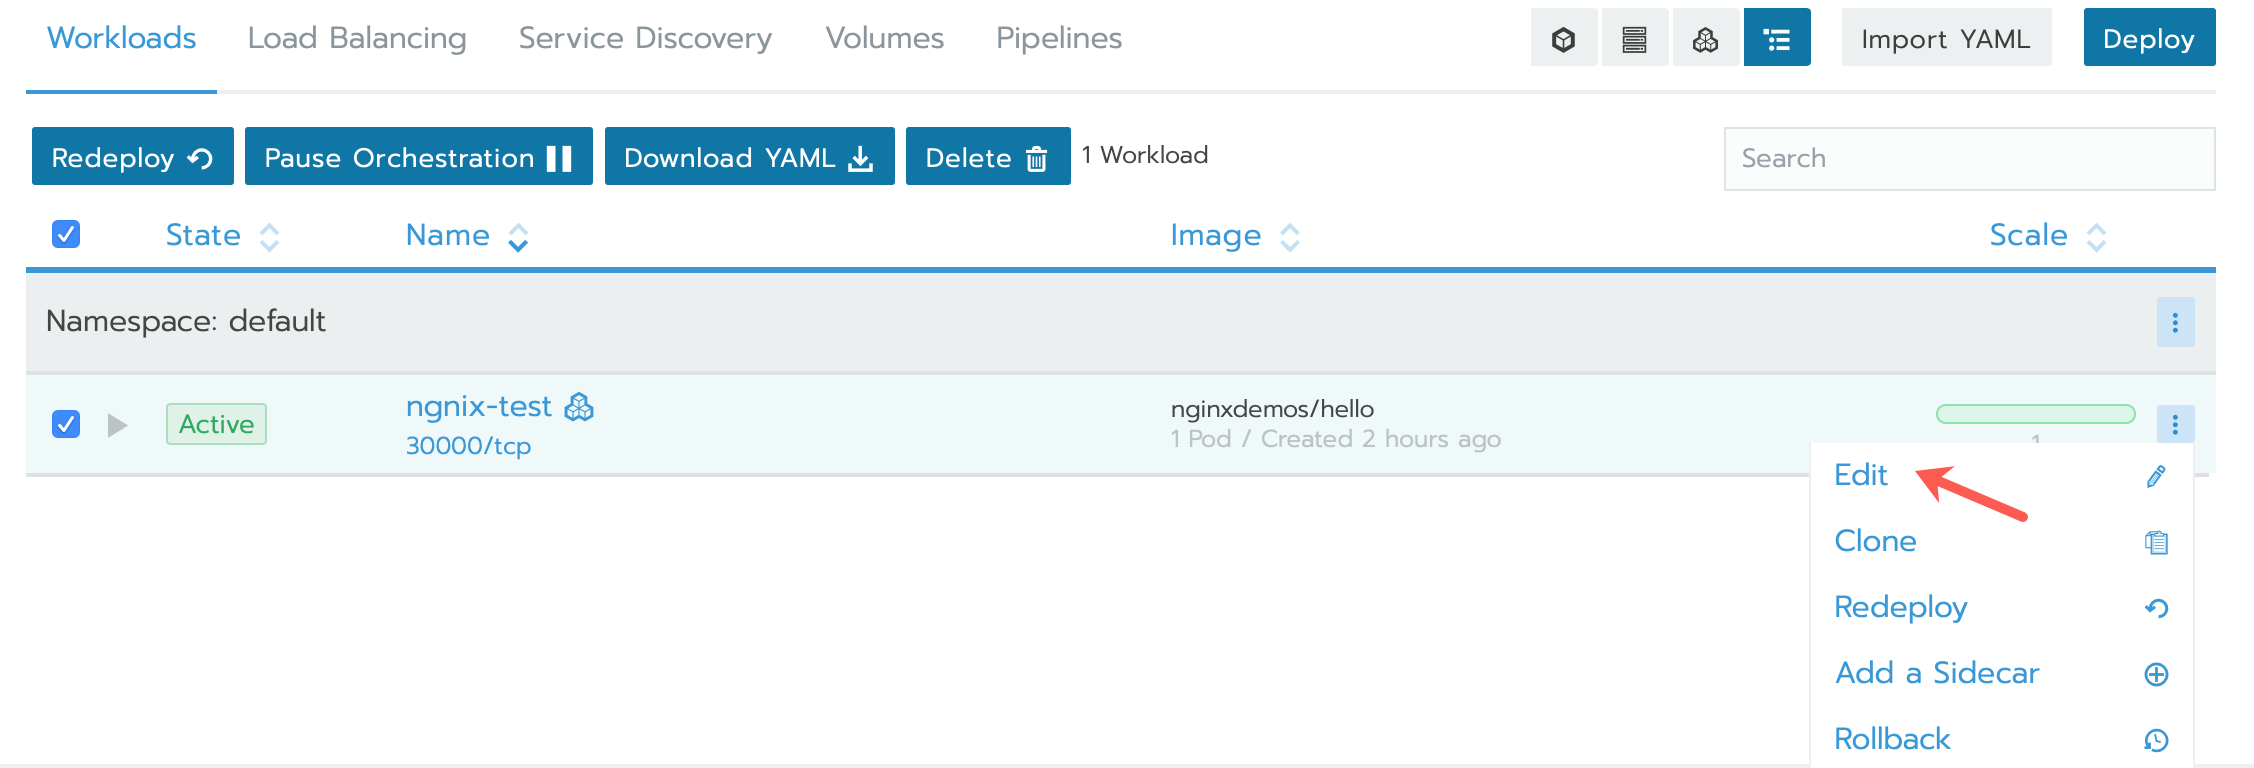2254x768 pixels.
Task: Select the grouped cubes view icon
Action: tap(1705, 39)
